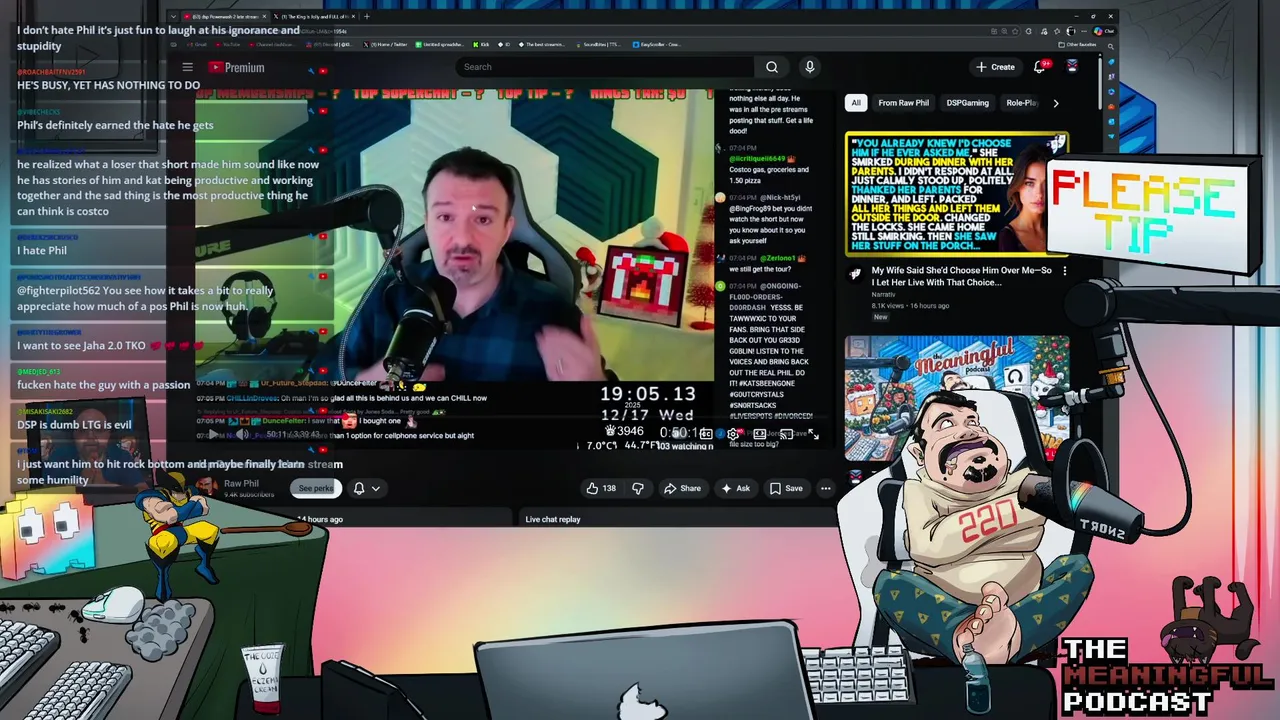Open options for 'My Wife Said' video

pyautogui.click(x=1064, y=271)
